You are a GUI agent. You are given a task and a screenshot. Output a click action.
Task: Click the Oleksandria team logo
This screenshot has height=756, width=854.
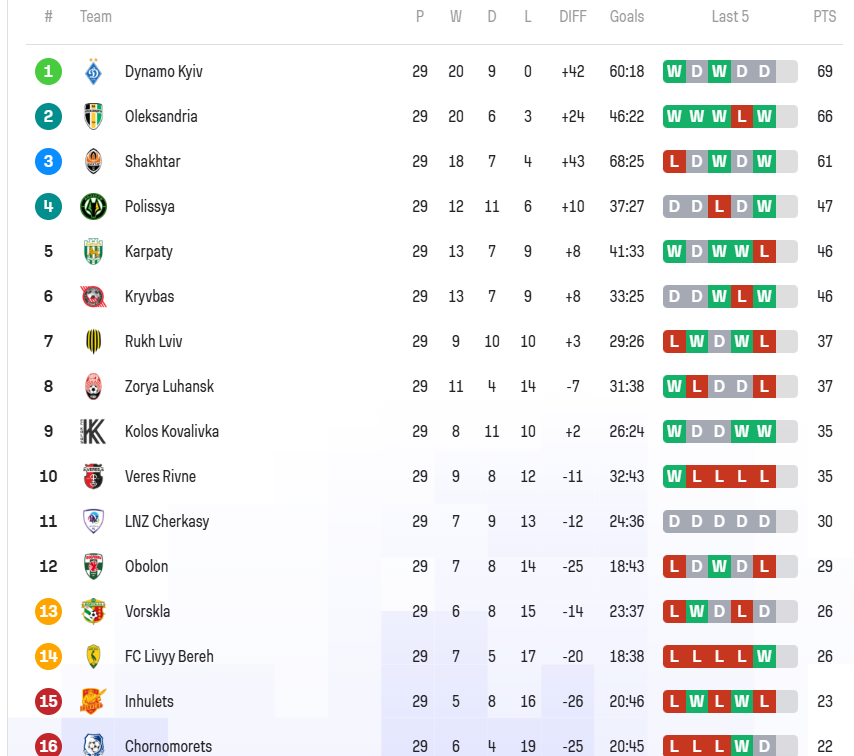93,117
